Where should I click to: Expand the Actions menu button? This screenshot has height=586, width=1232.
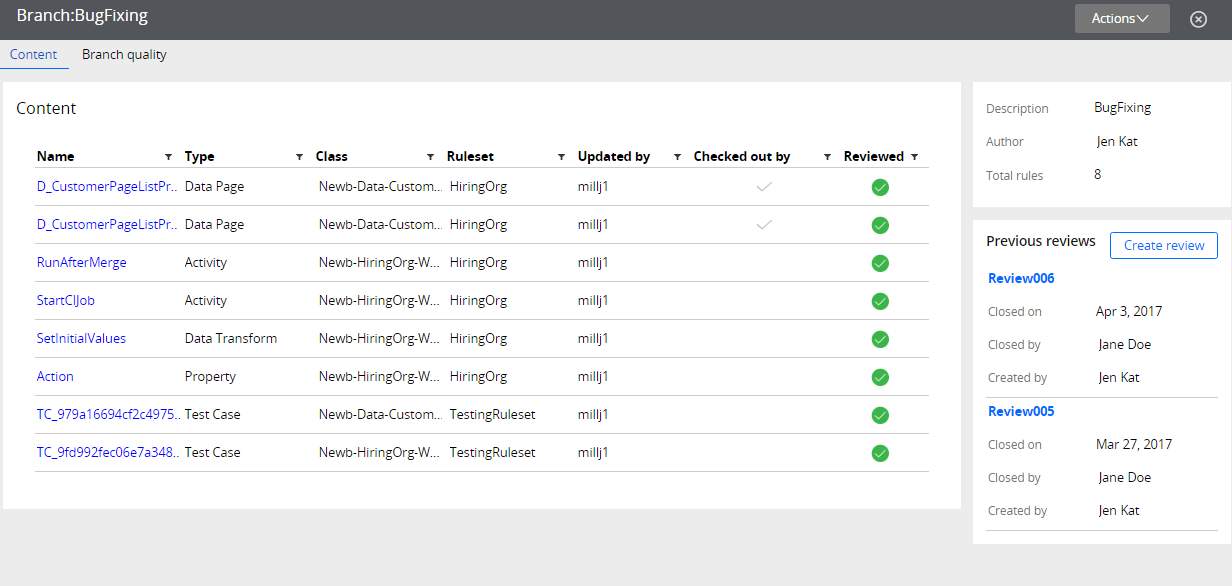click(x=1122, y=18)
